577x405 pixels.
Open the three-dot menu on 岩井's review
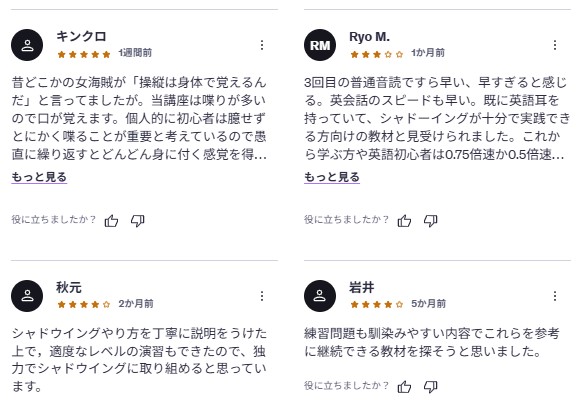pyautogui.click(x=555, y=296)
